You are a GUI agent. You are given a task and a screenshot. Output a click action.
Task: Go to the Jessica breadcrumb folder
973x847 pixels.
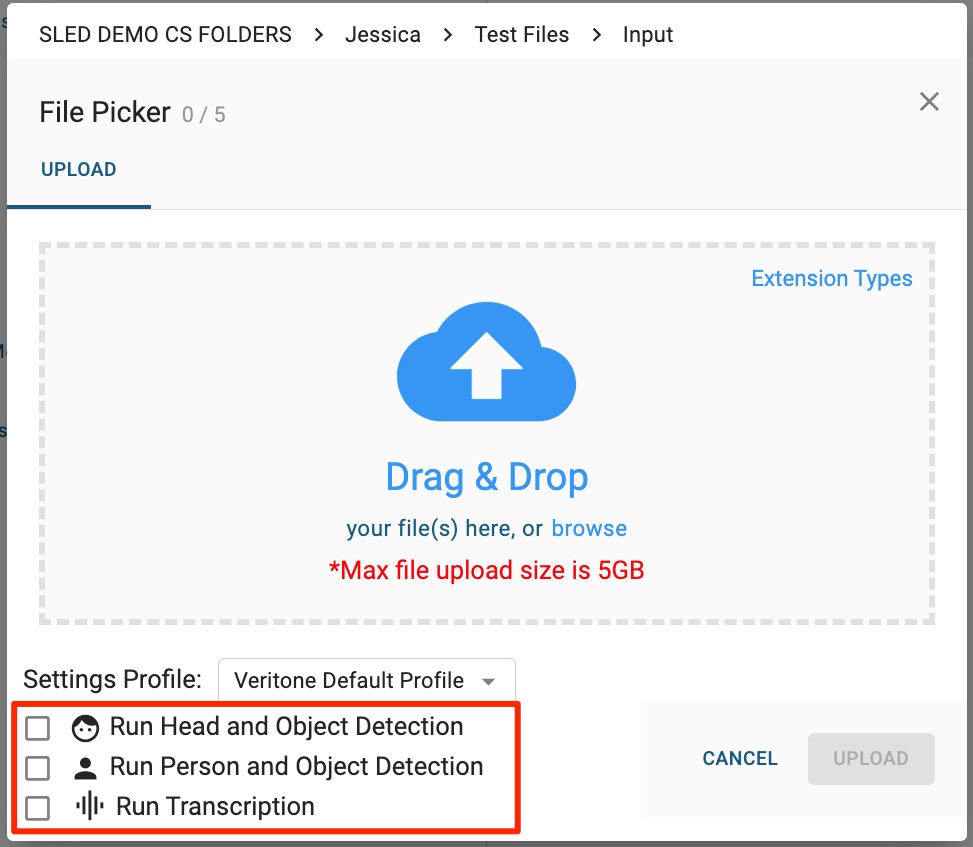pos(383,35)
